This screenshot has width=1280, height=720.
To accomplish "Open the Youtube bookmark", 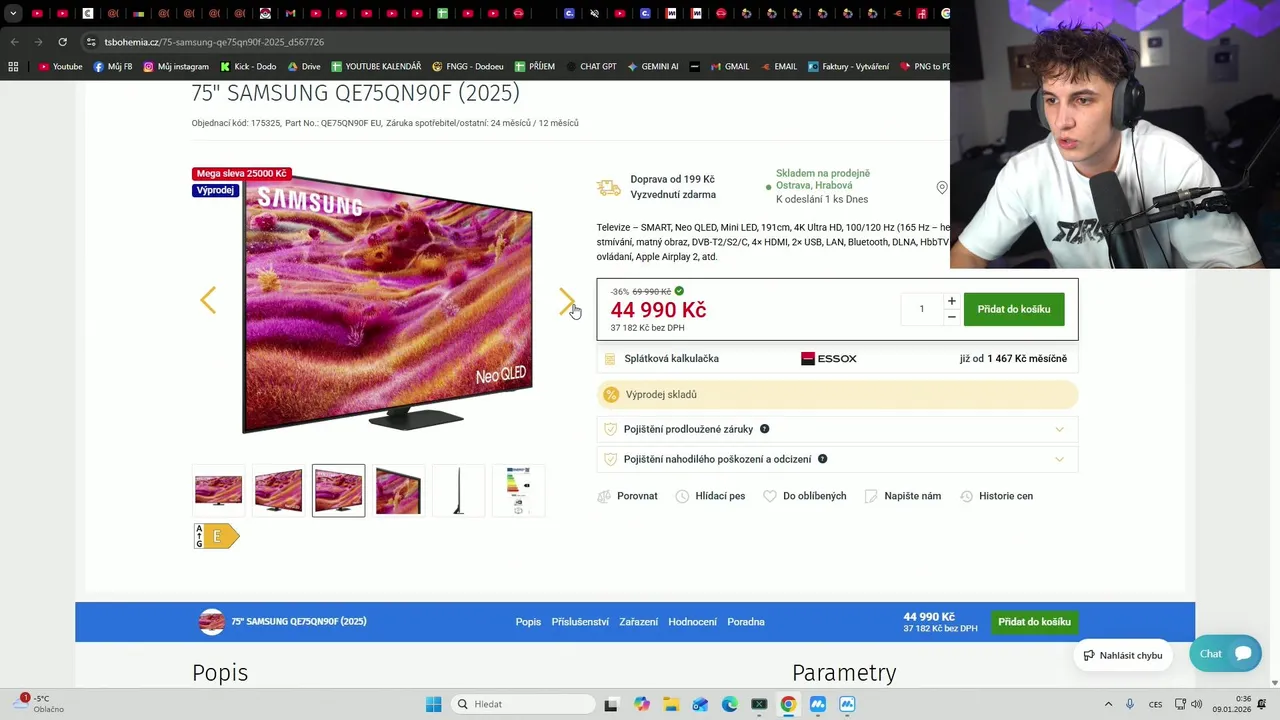I will point(60,67).
